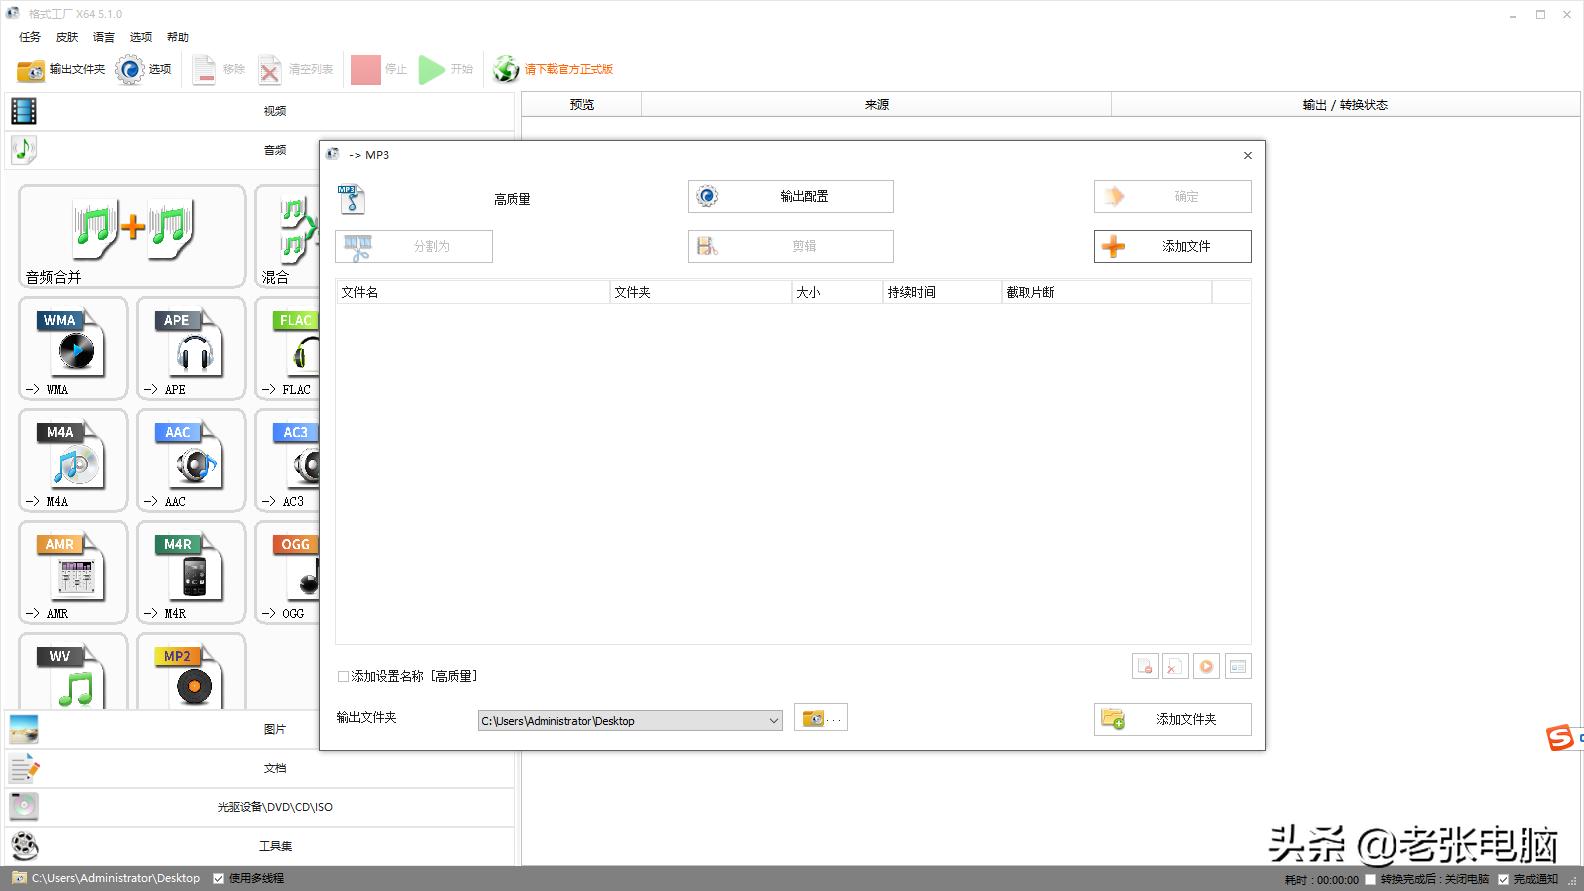Screen dimensions: 1584x891
Task: Choose the APE conversion icon
Action: [191, 348]
